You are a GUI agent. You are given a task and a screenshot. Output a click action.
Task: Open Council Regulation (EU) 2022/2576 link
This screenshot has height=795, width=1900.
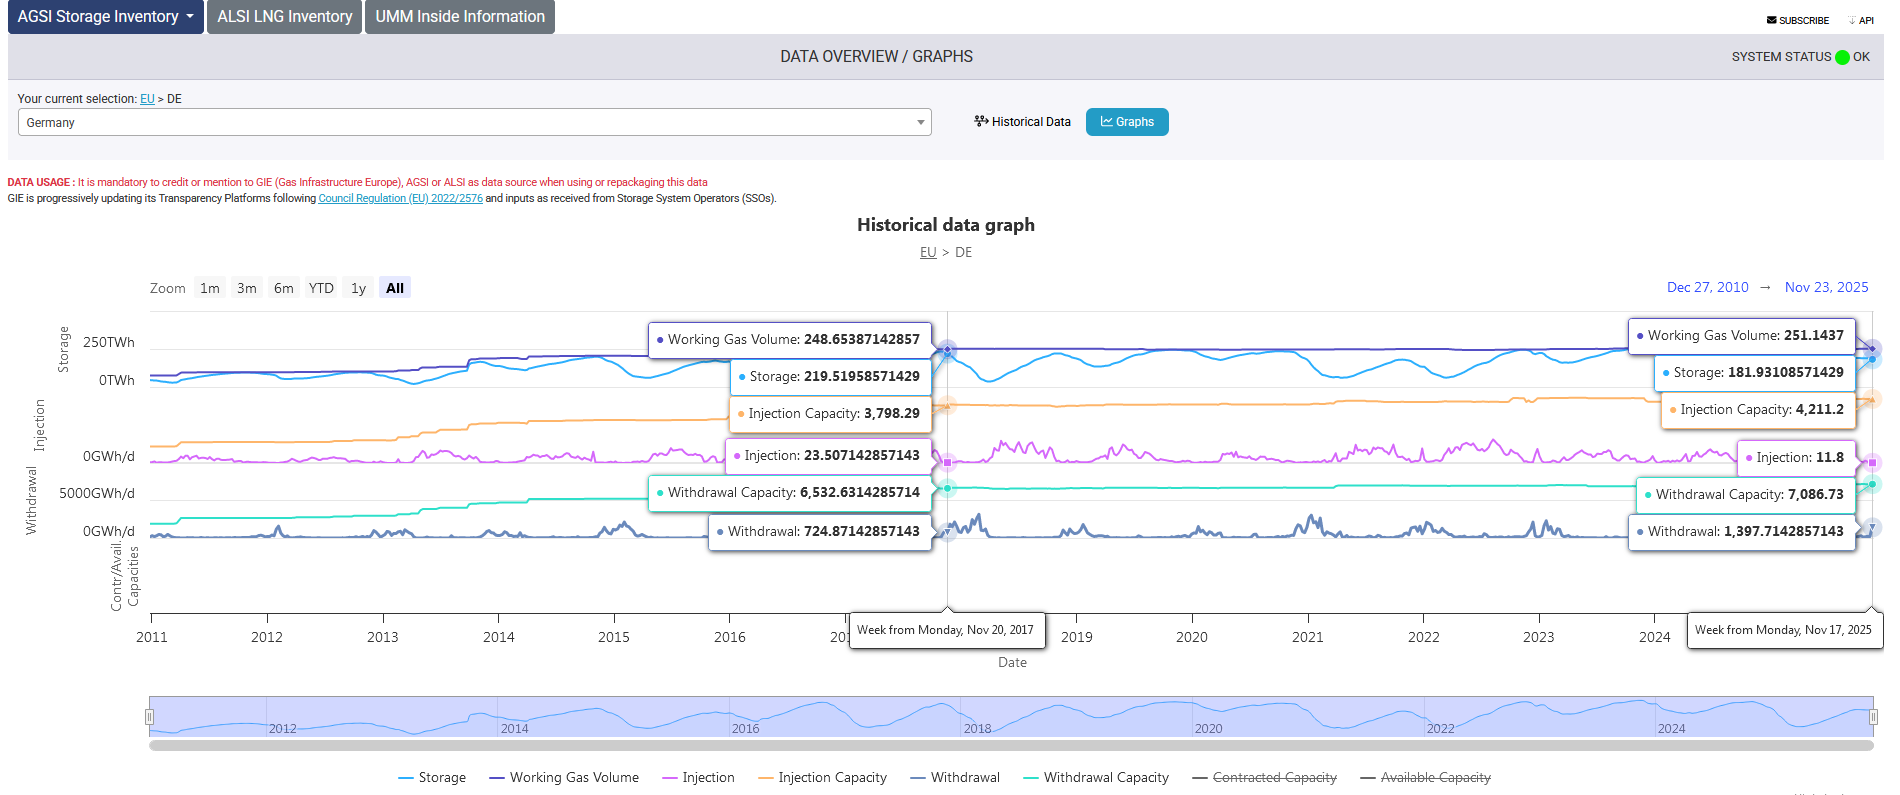pyautogui.click(x=400, y=198)
